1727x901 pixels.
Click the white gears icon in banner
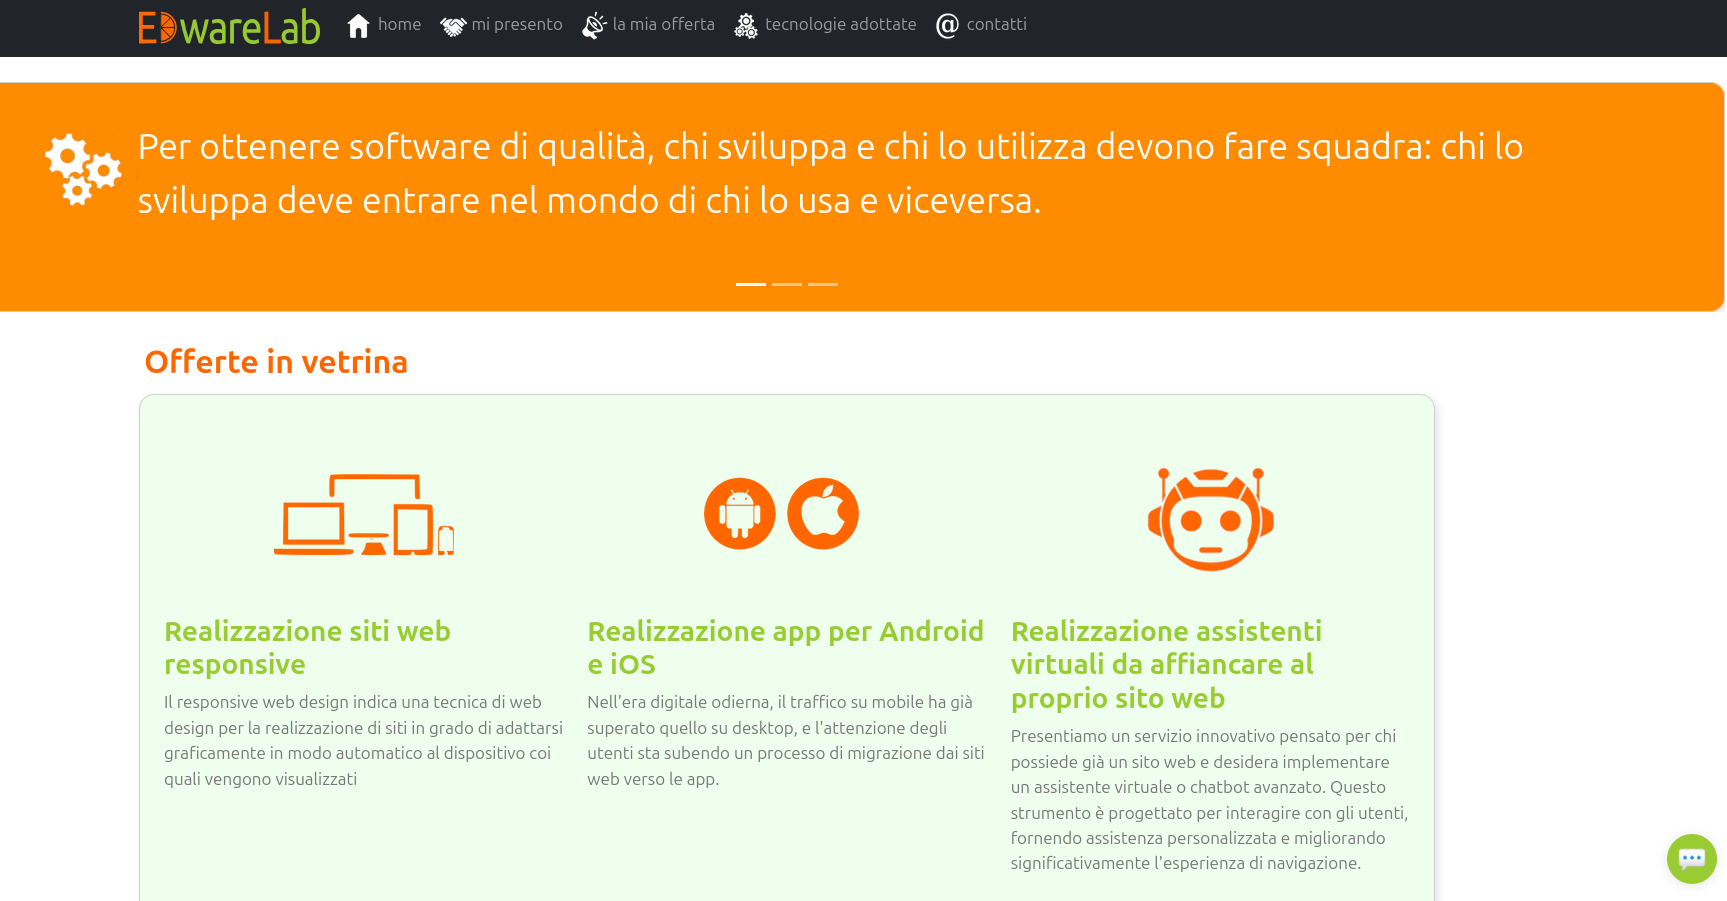coord(83,169)
